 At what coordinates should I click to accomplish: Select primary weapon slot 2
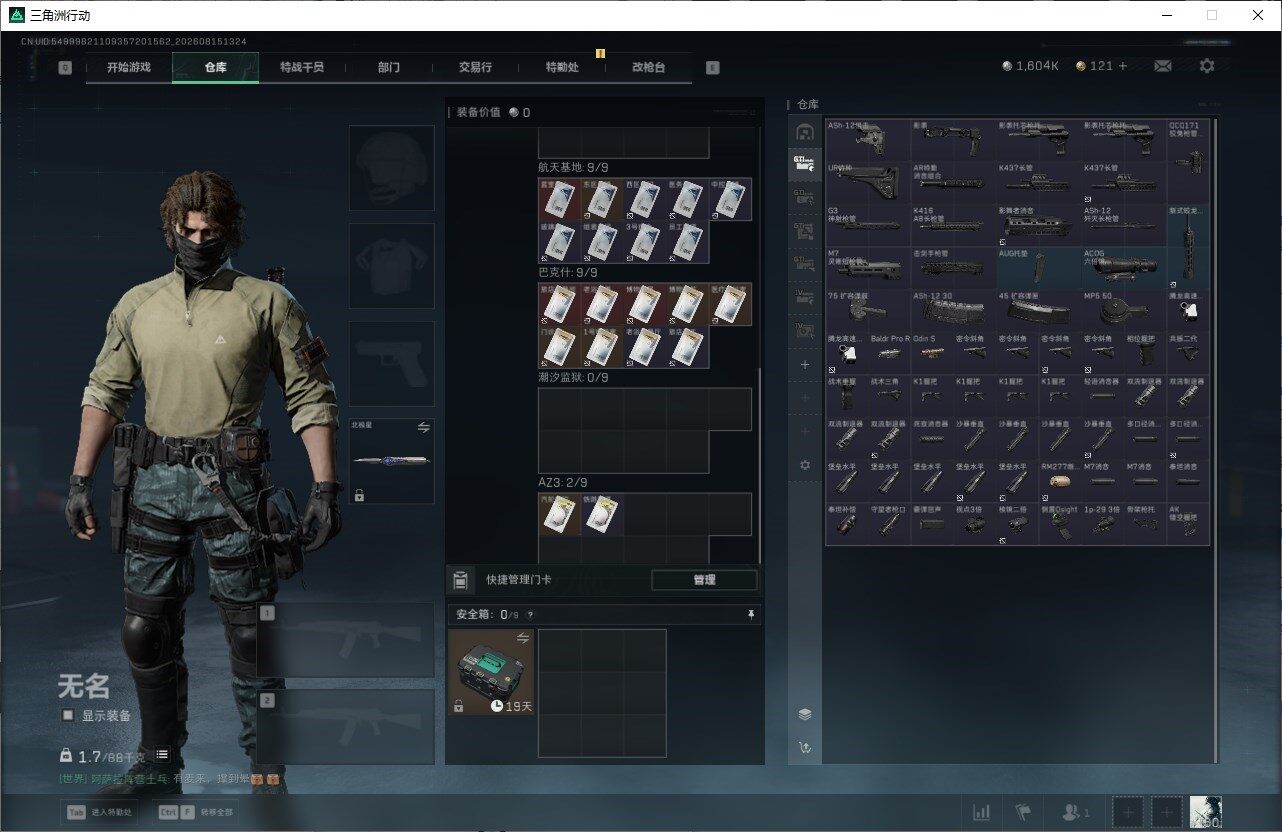tap(346, 727)
